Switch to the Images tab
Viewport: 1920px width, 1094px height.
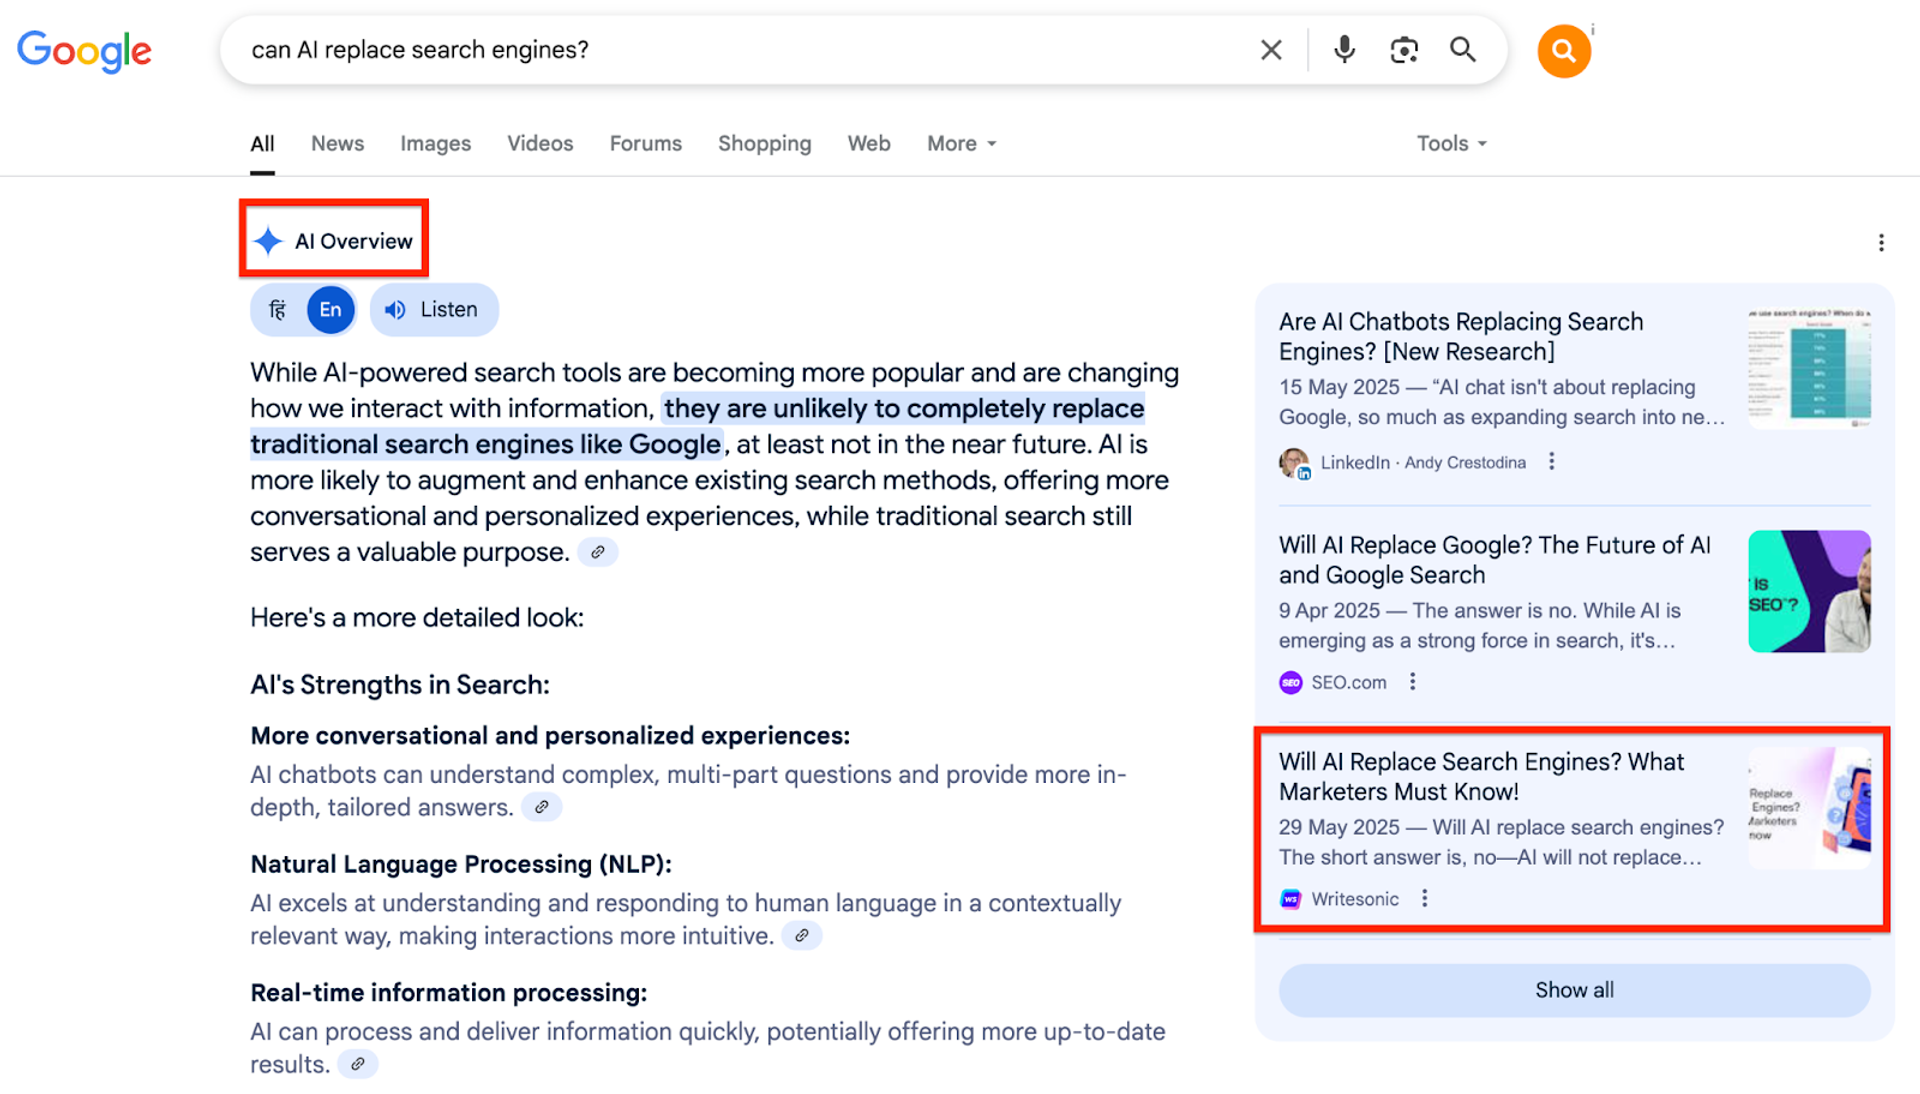[x=435, y=144]
